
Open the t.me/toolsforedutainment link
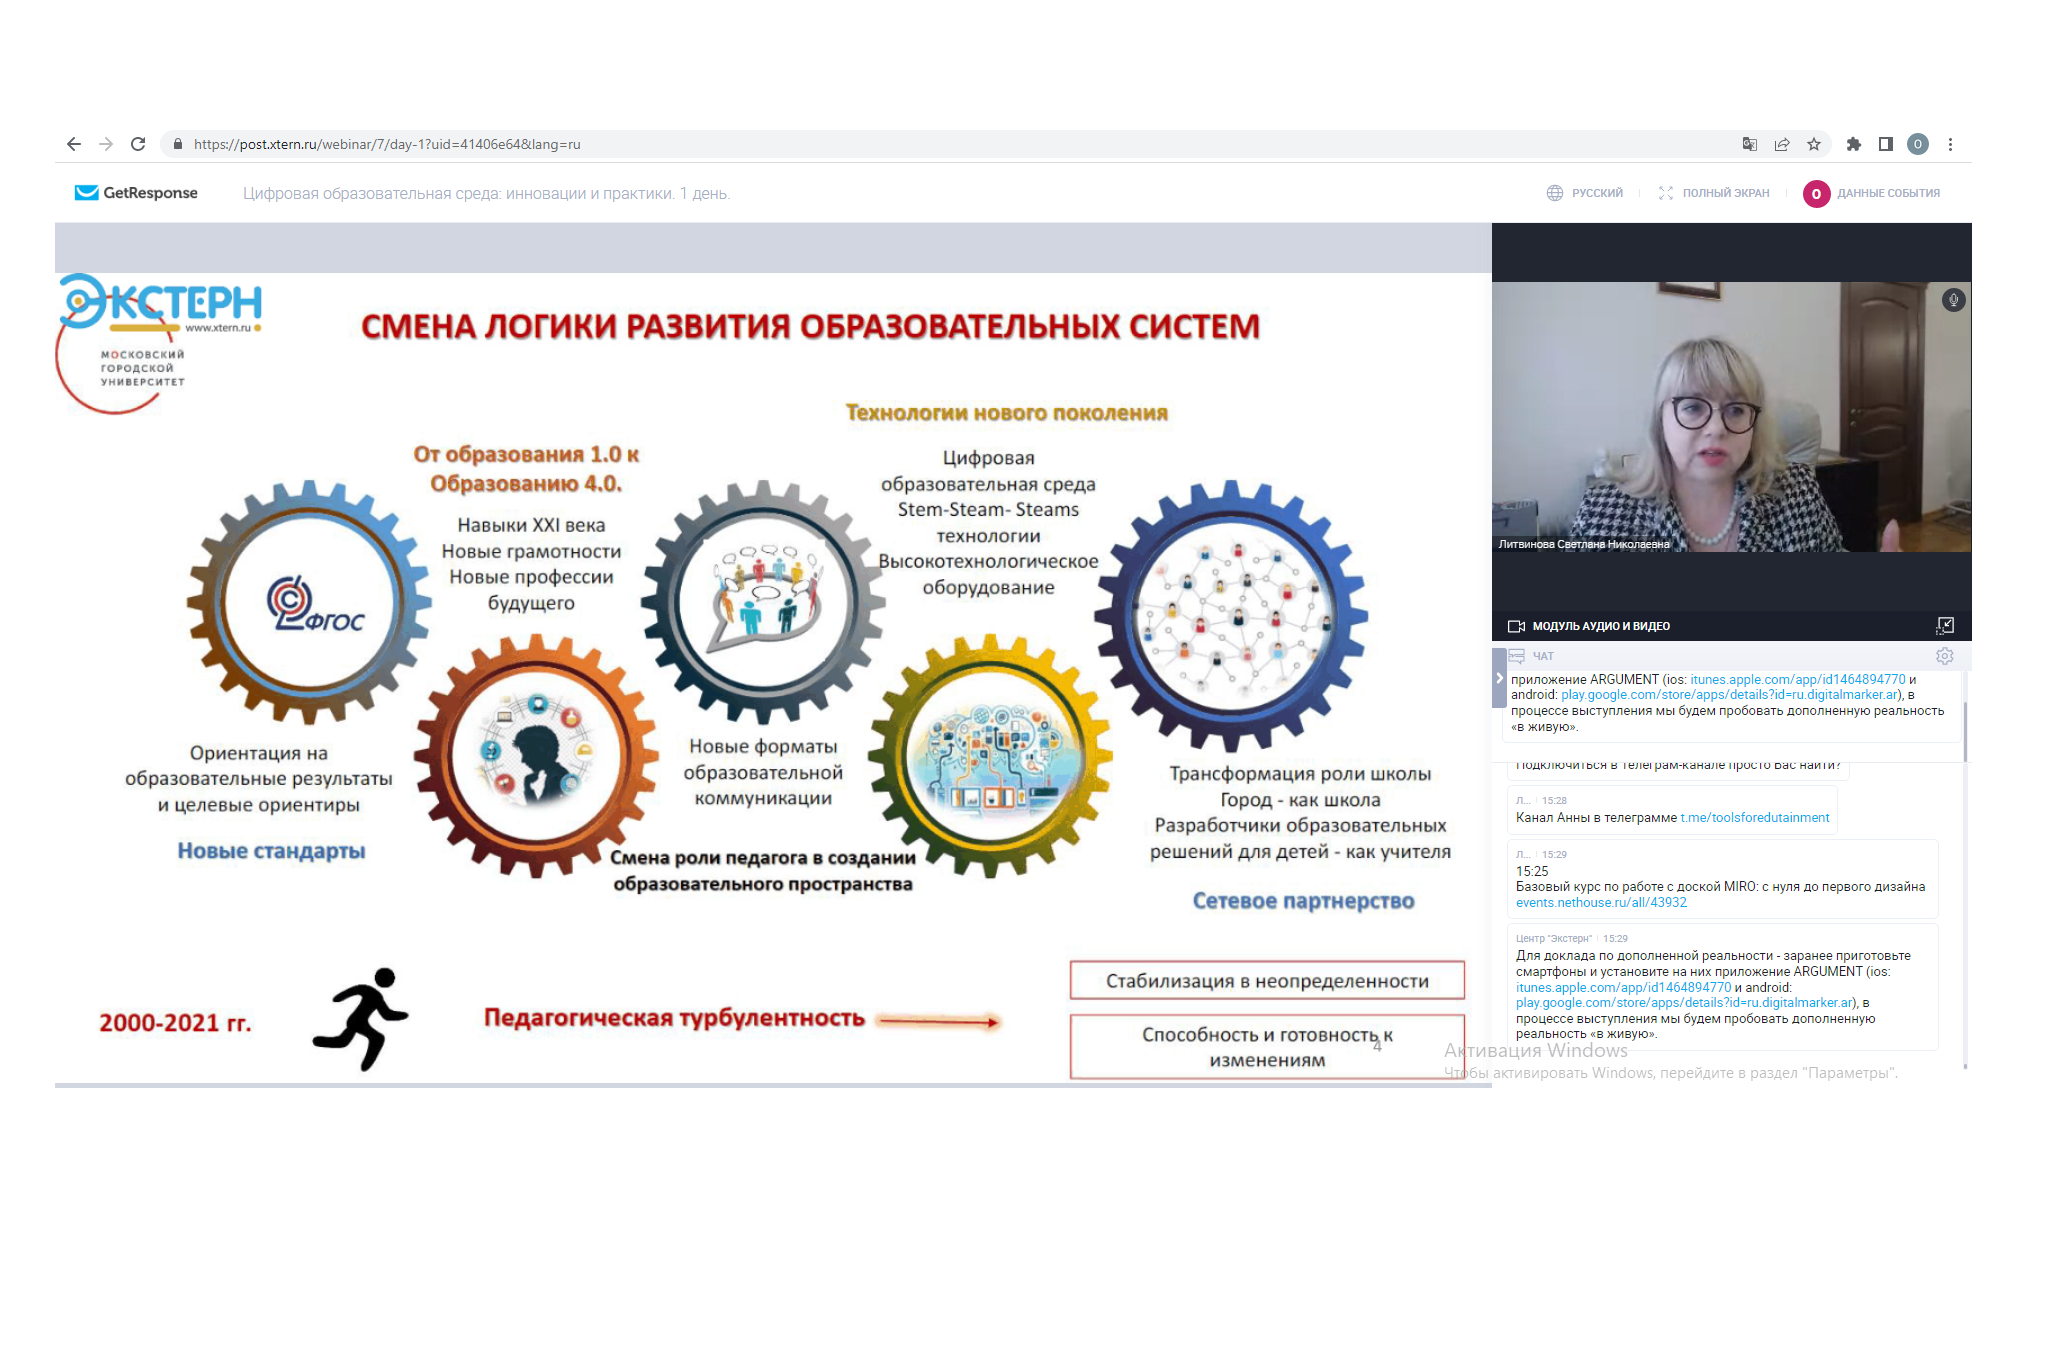[x=1754, y=818]
